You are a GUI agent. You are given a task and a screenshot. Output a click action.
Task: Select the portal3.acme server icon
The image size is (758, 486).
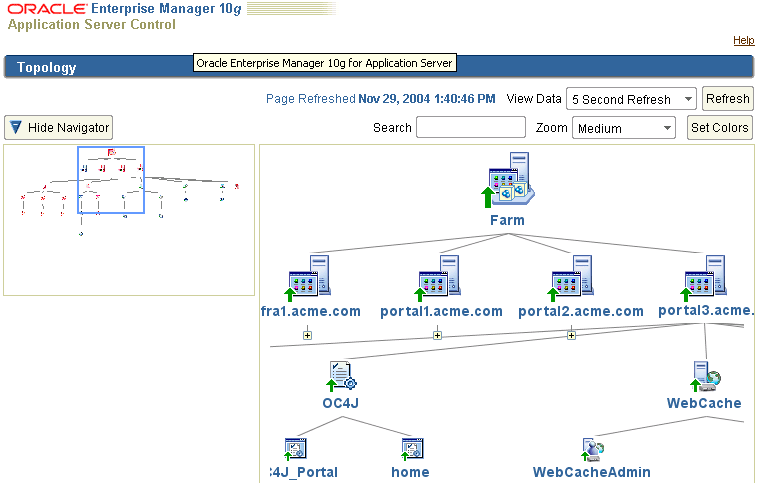click(703, 278)
